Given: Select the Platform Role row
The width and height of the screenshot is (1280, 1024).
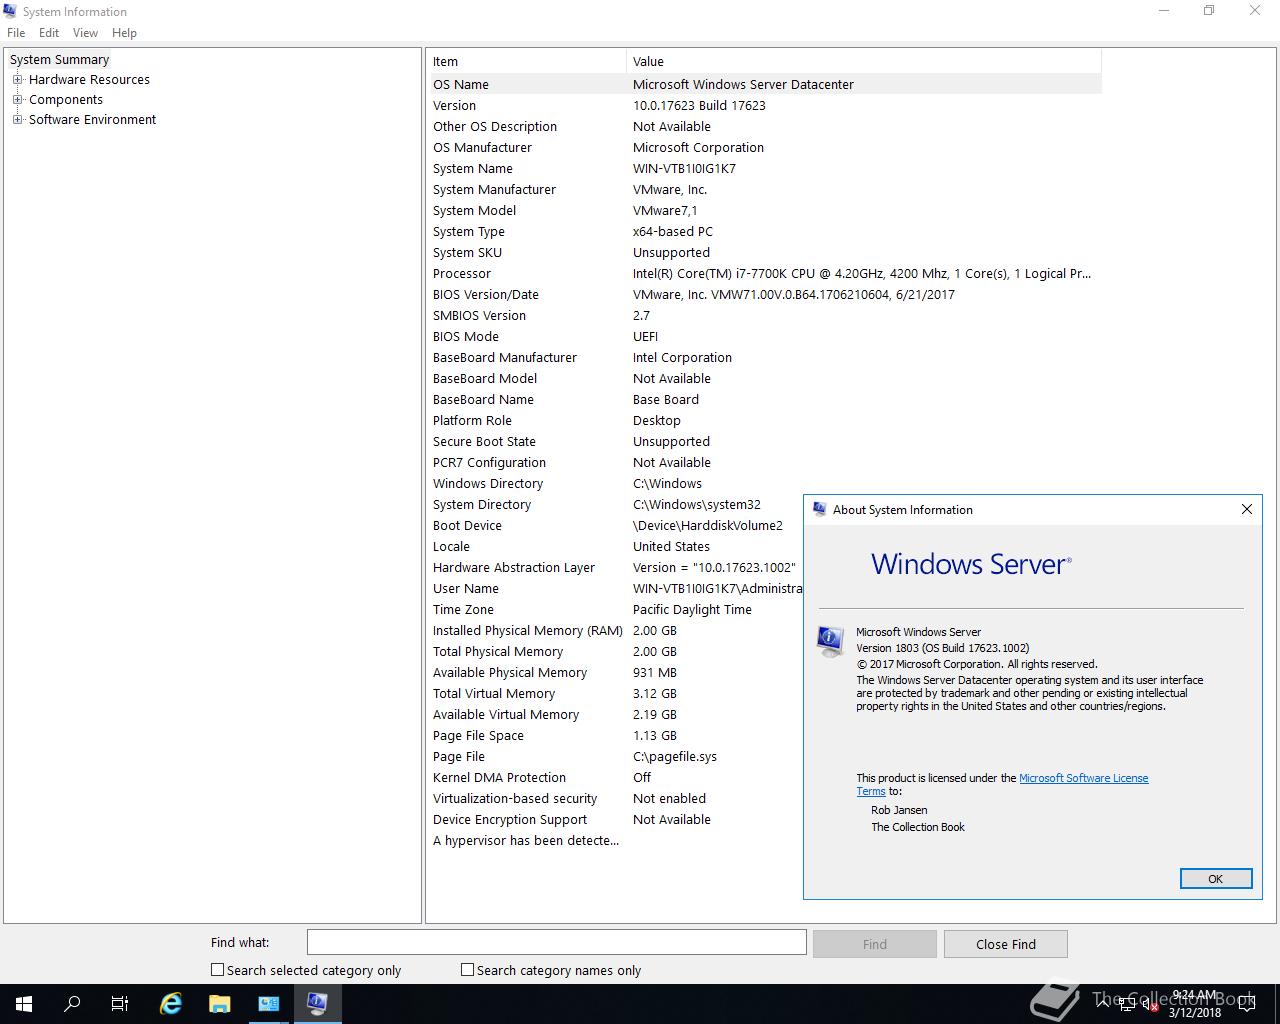Looking at the screenshot, I should point(766,420).
